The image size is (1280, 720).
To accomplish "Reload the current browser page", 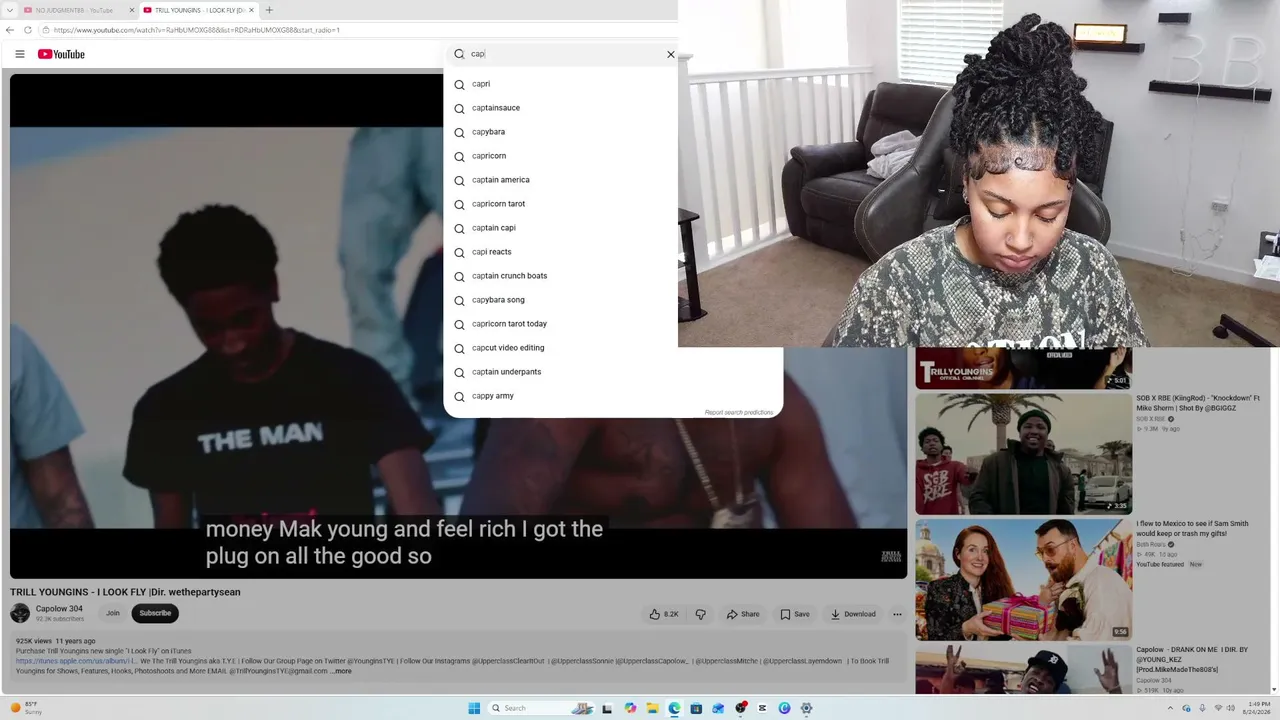I will pyautogui.click(x=28, y=30).
